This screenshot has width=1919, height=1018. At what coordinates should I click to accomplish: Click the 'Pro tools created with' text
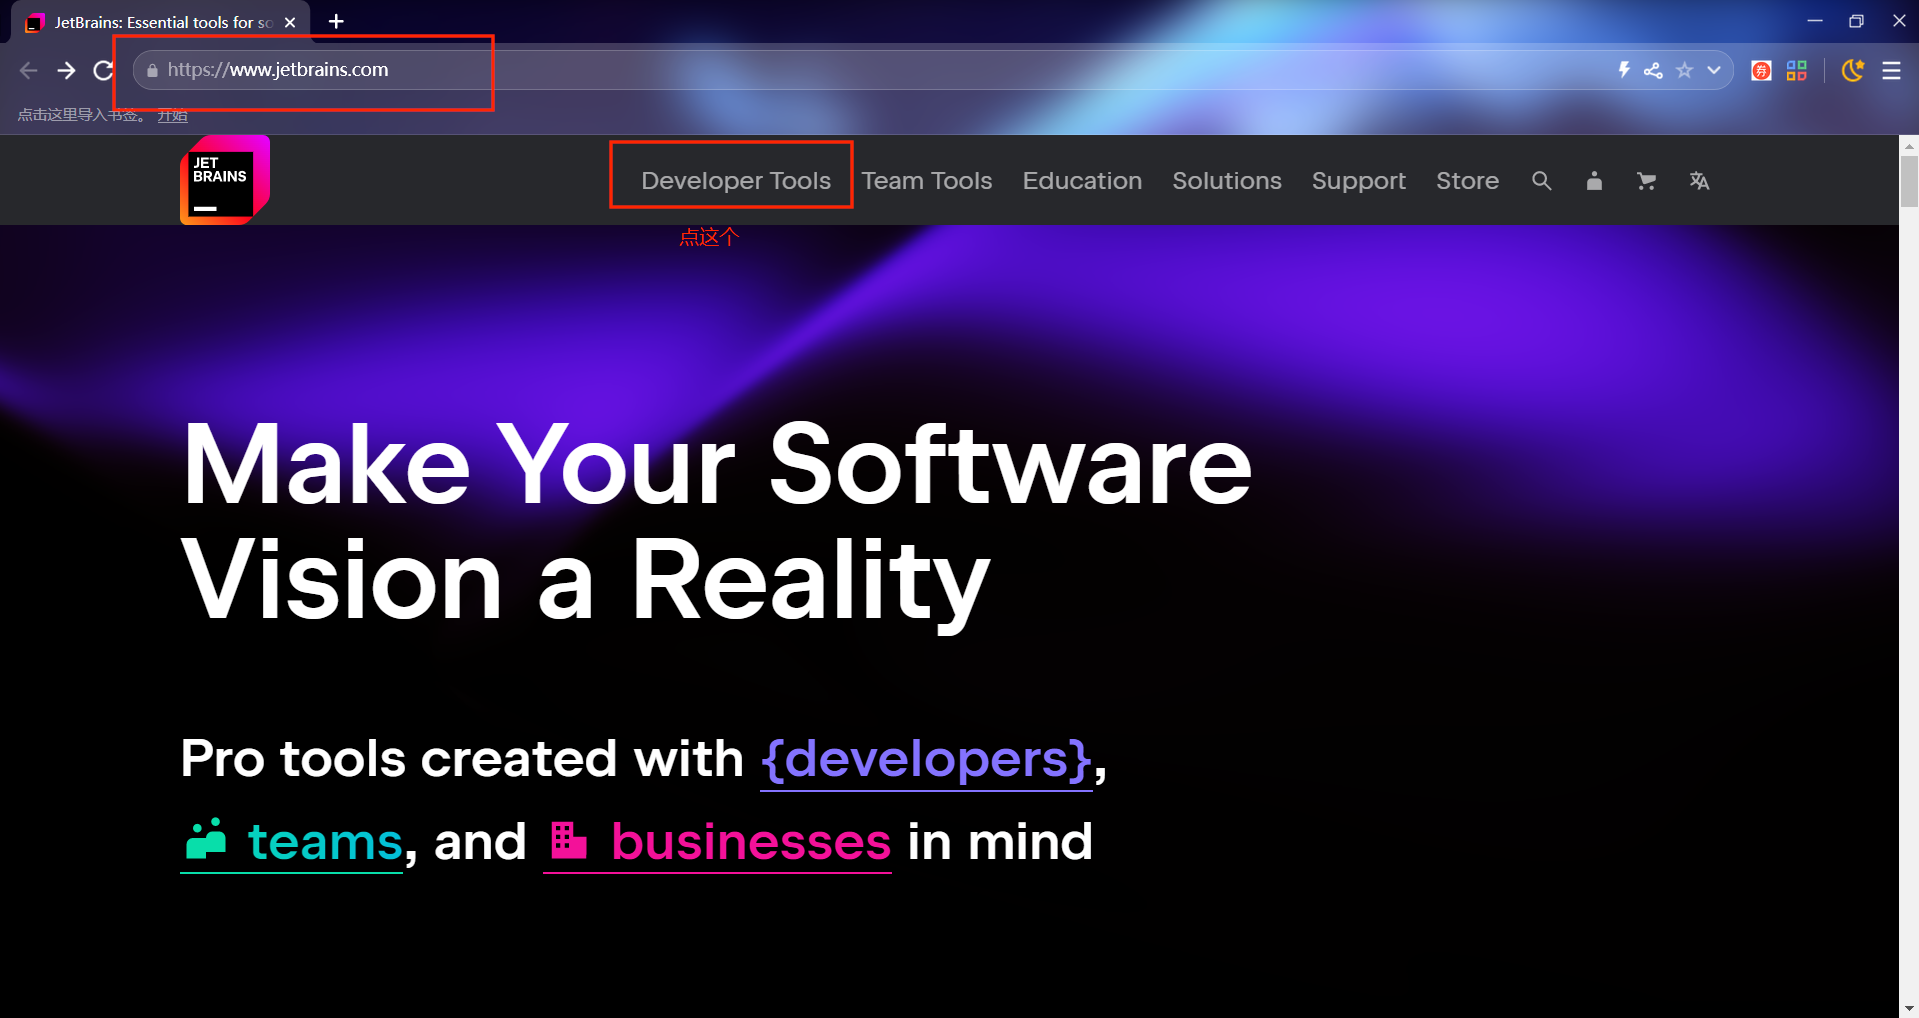point(462,759)
